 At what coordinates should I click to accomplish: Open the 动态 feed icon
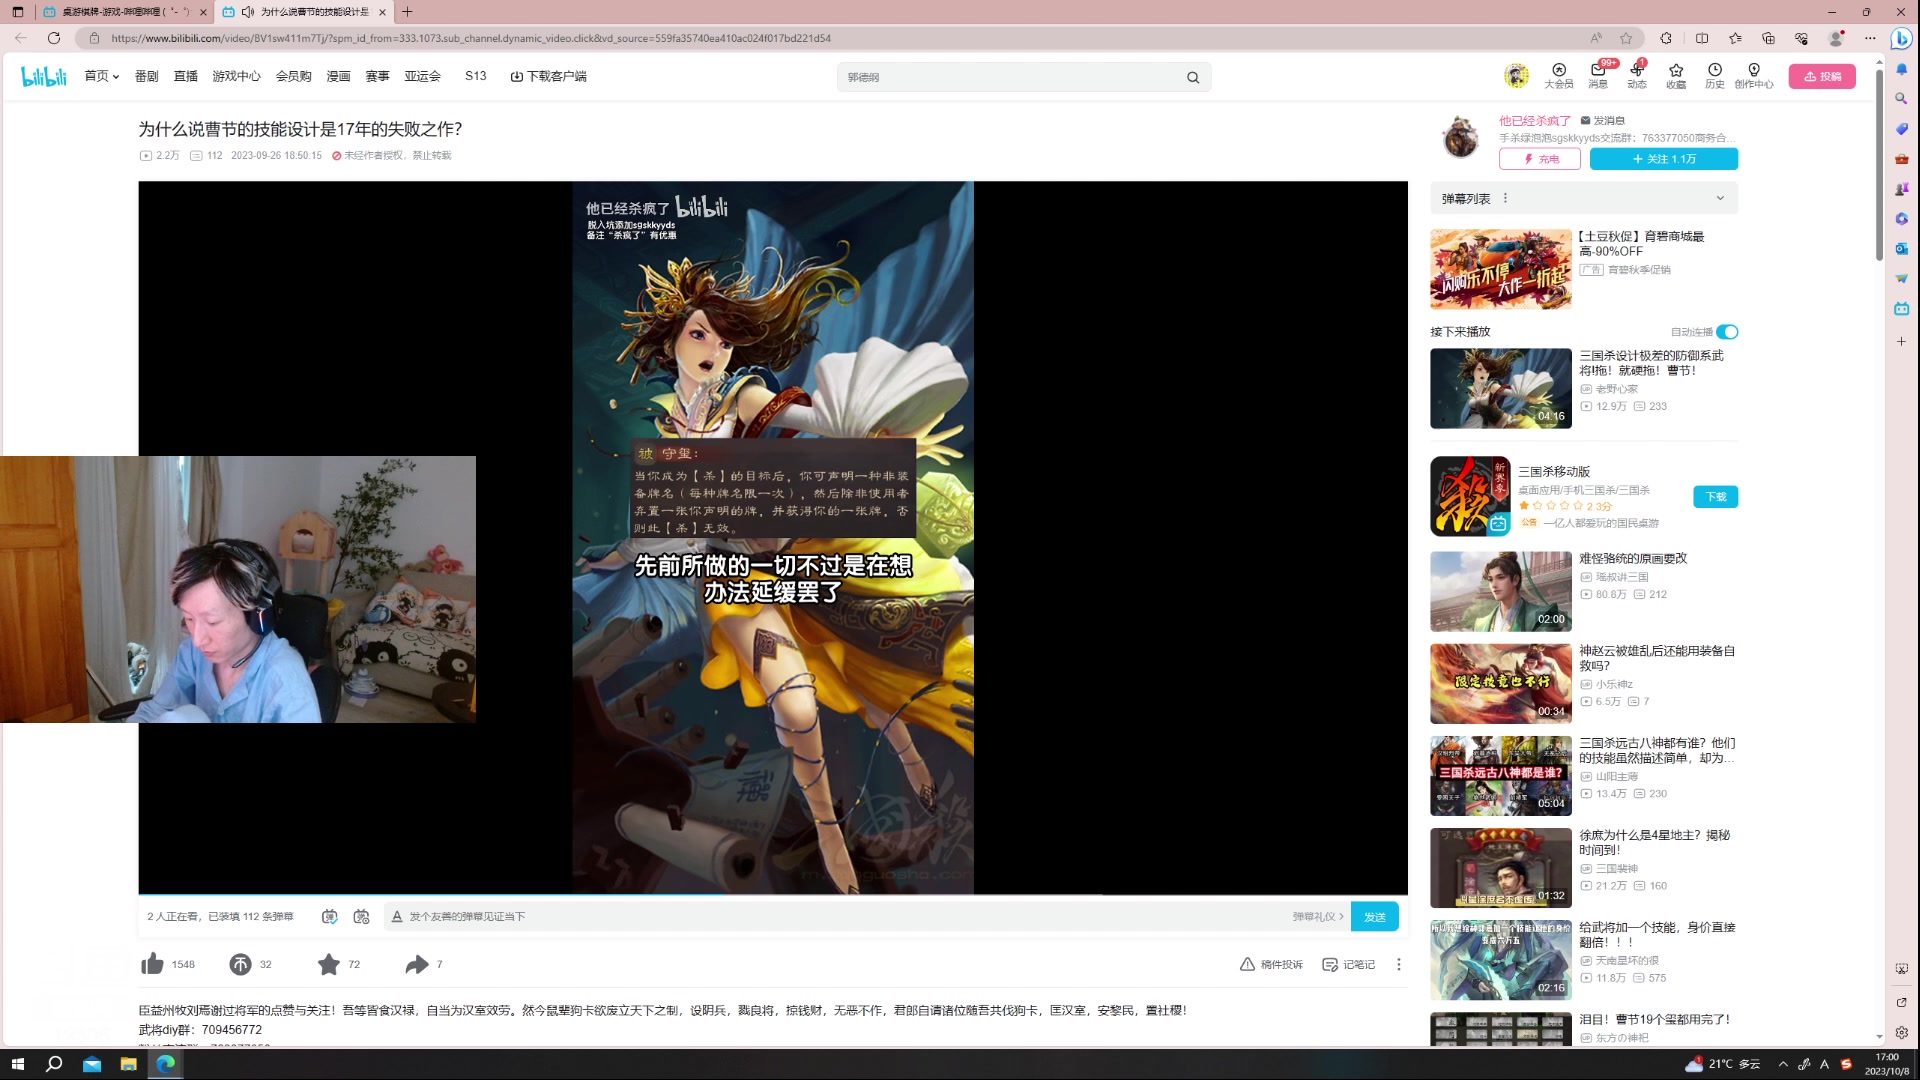click(1637, 75)
